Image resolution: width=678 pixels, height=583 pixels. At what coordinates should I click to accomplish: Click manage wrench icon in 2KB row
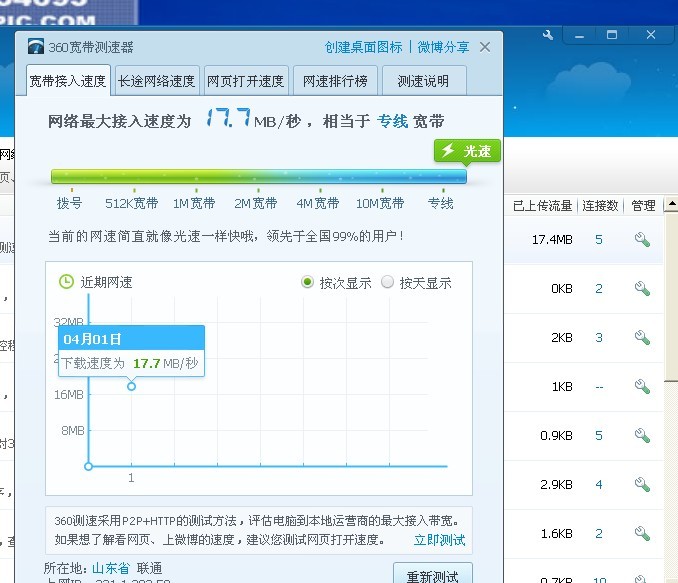[642, 337]
